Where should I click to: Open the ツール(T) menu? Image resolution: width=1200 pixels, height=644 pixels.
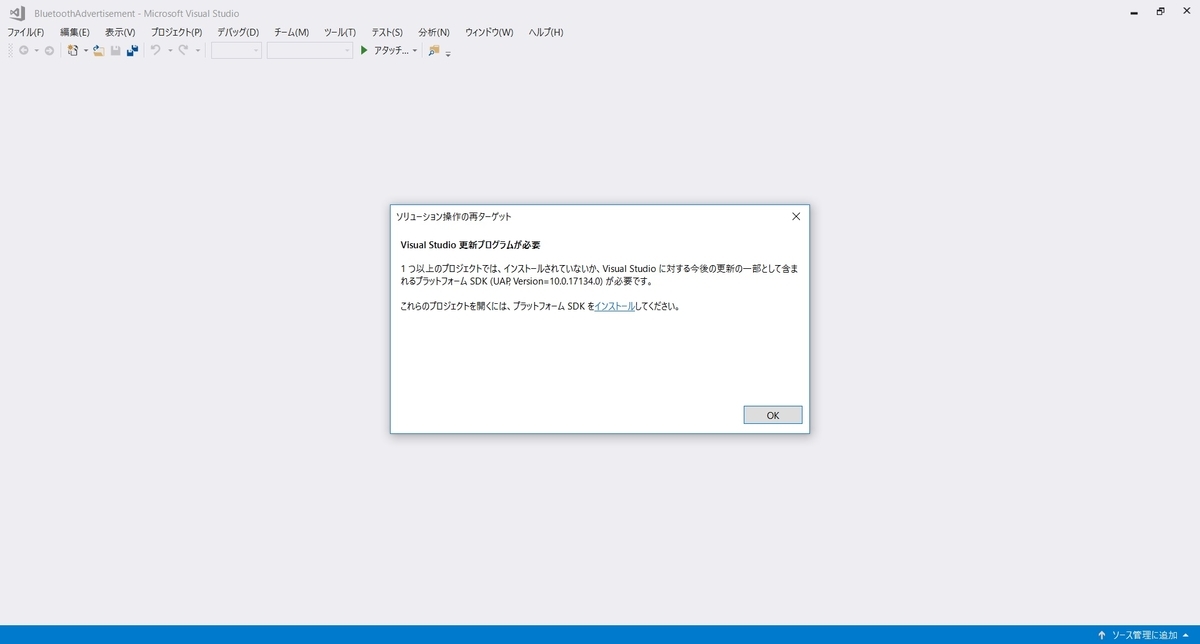tap(340, 32)
